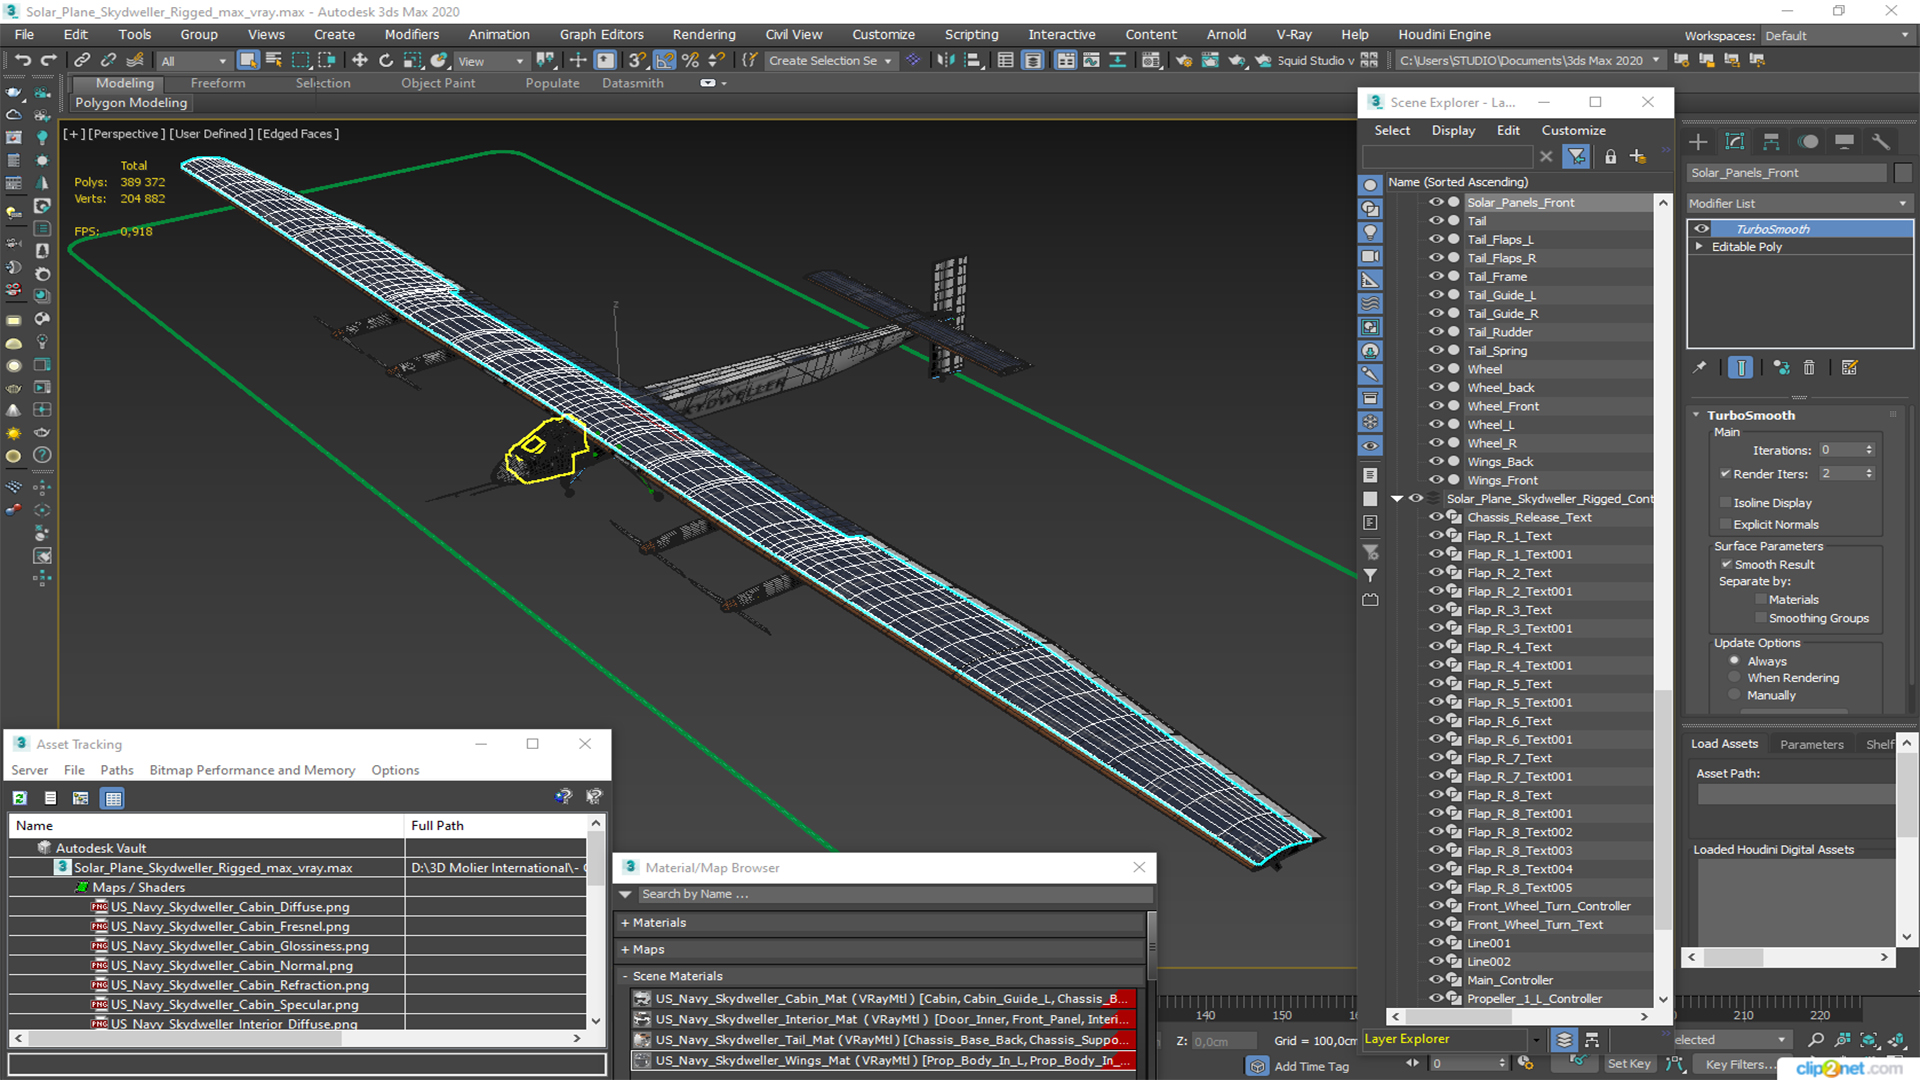The height and width of the screenshot is (1080, 1920).
Task: Expand the Editable Poly stack entry
Action: pyautogui.click(x=1699, y=247)
